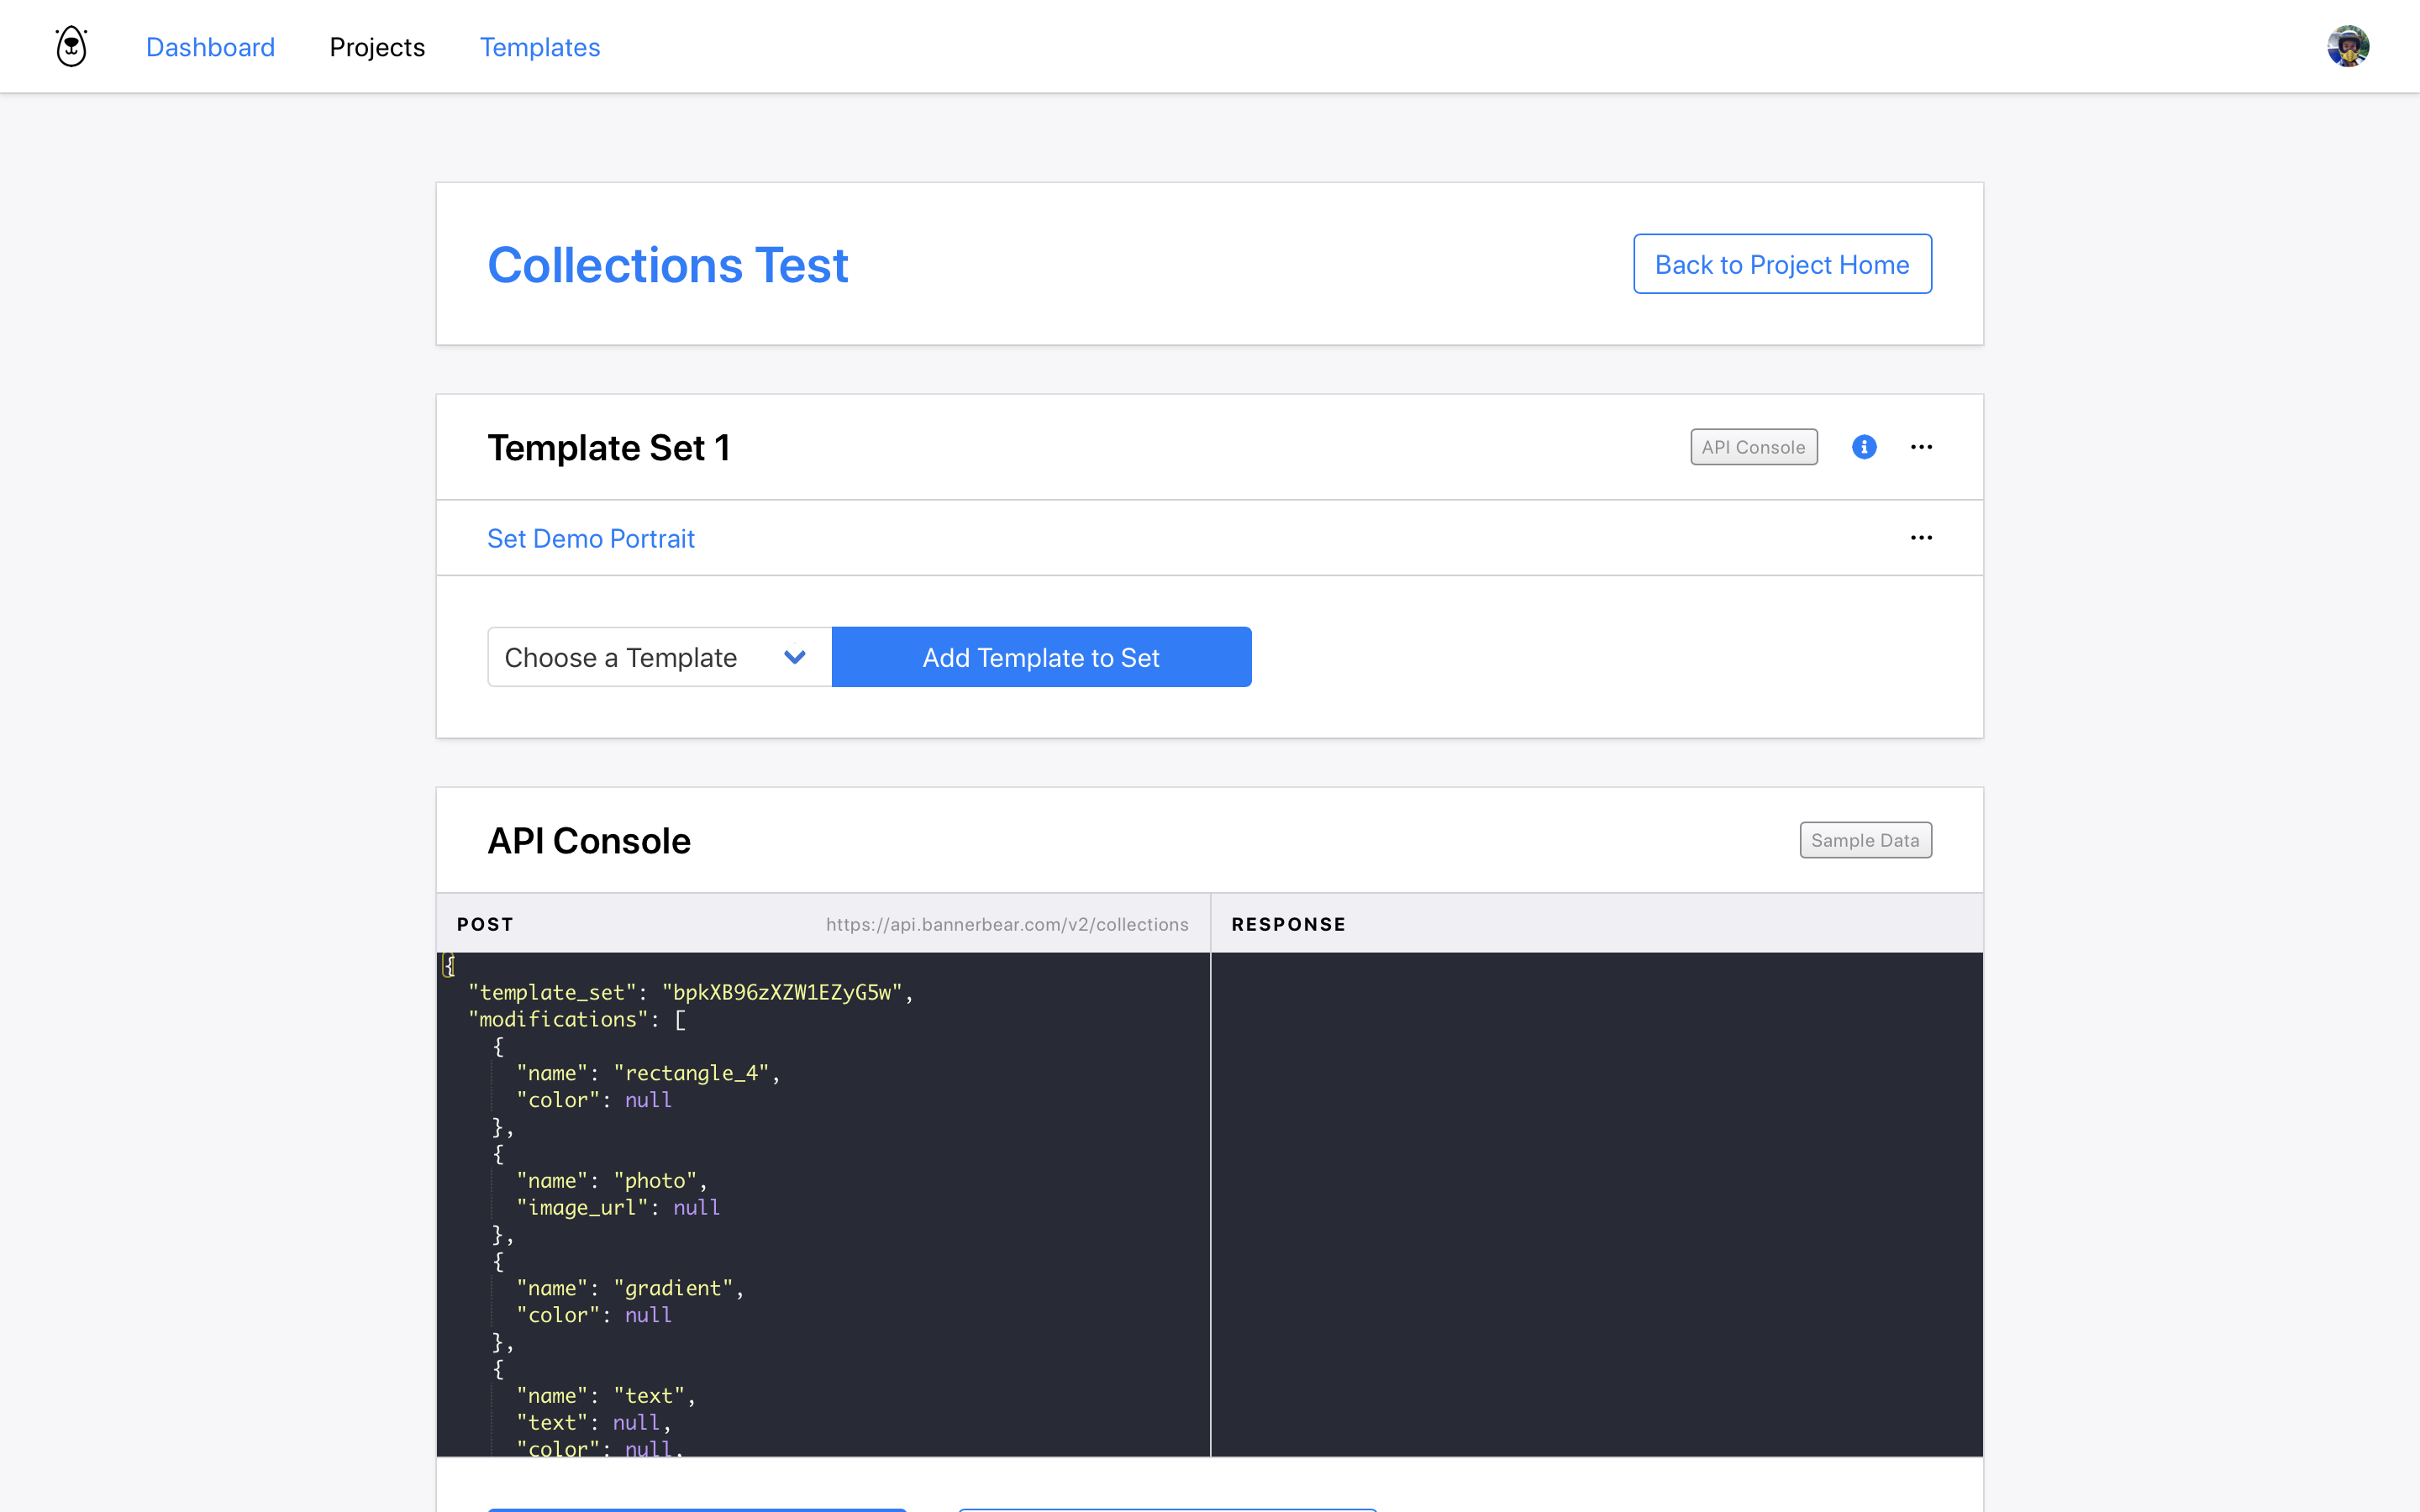Click the "text": null line in the editor
Screen dimensions: 2420x1512
(x=593, y=1423)
